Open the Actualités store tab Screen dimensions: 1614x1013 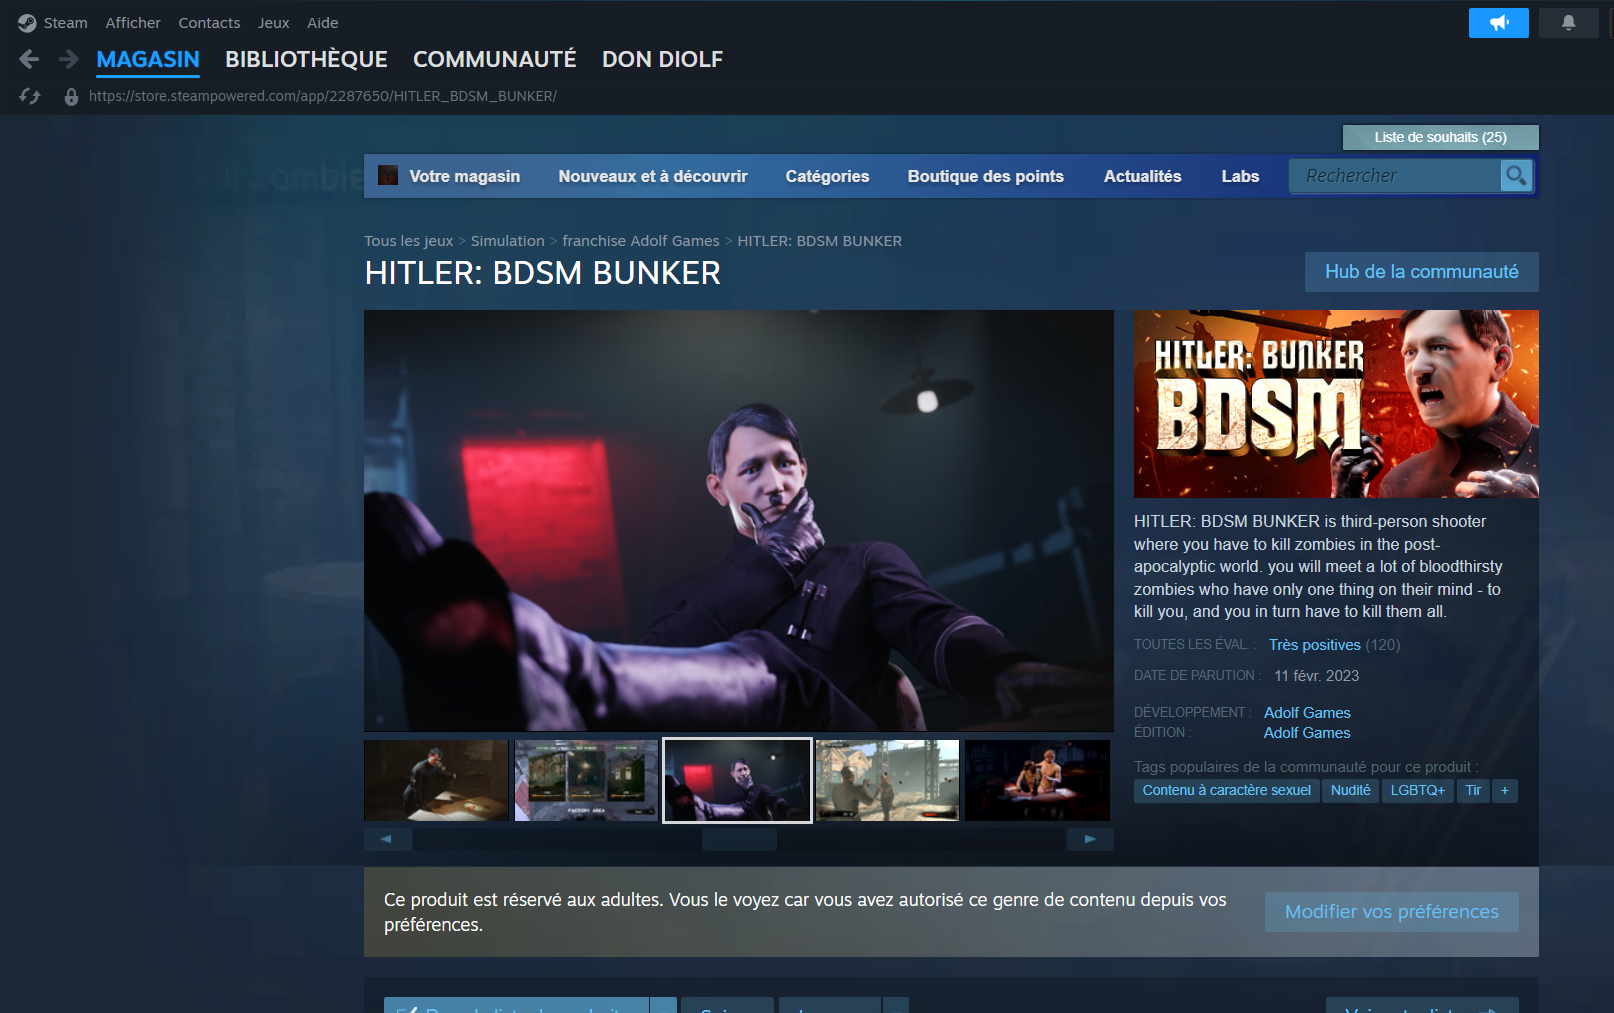[1143, 176]
